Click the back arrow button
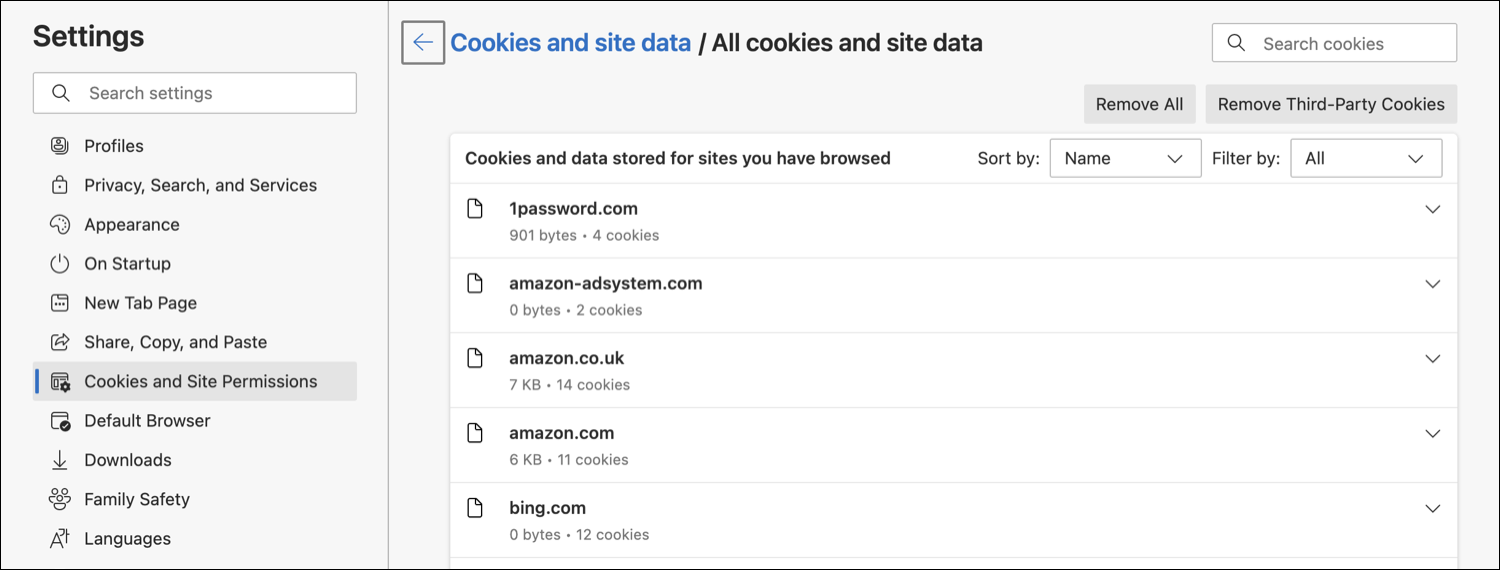1500x570 pixels. [423, 43]
